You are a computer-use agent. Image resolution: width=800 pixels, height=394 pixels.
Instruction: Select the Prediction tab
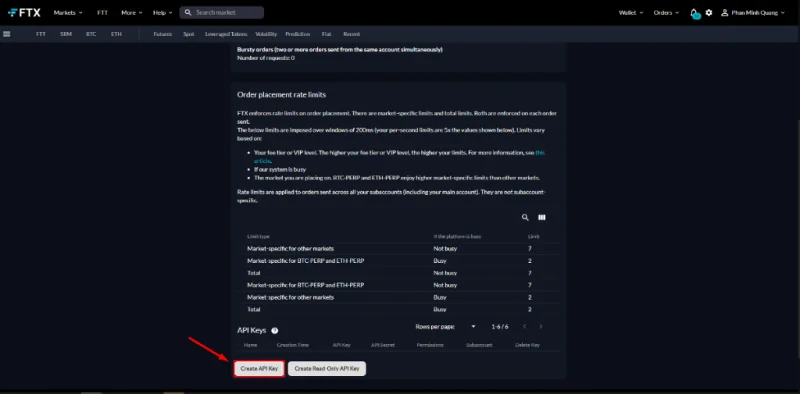[x=297, y=34]
